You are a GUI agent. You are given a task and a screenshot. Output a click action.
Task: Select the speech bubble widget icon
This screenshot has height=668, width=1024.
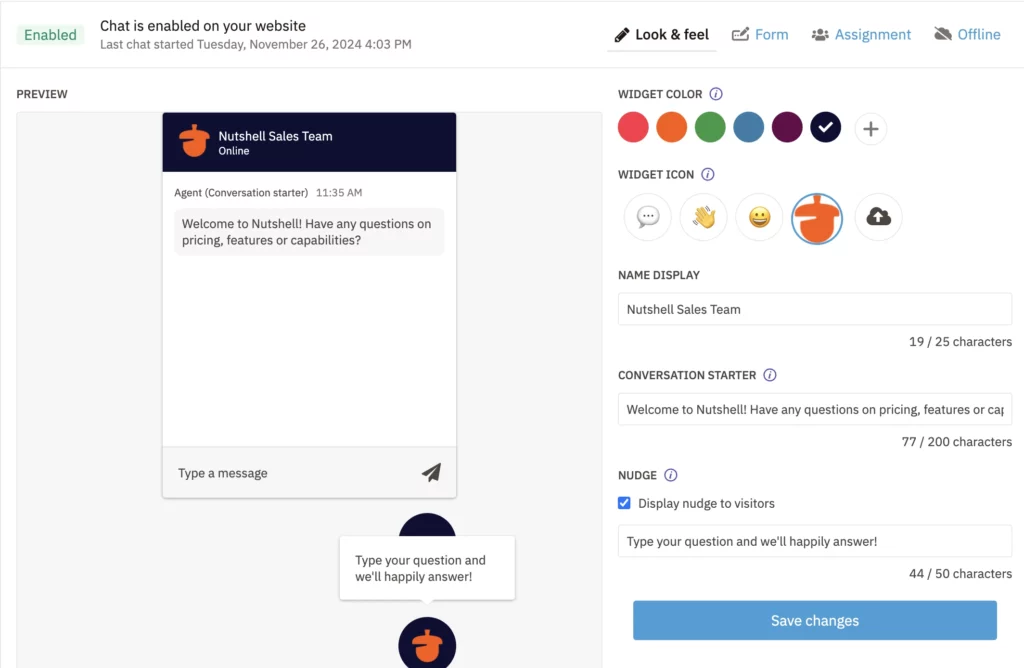point(648,217)
